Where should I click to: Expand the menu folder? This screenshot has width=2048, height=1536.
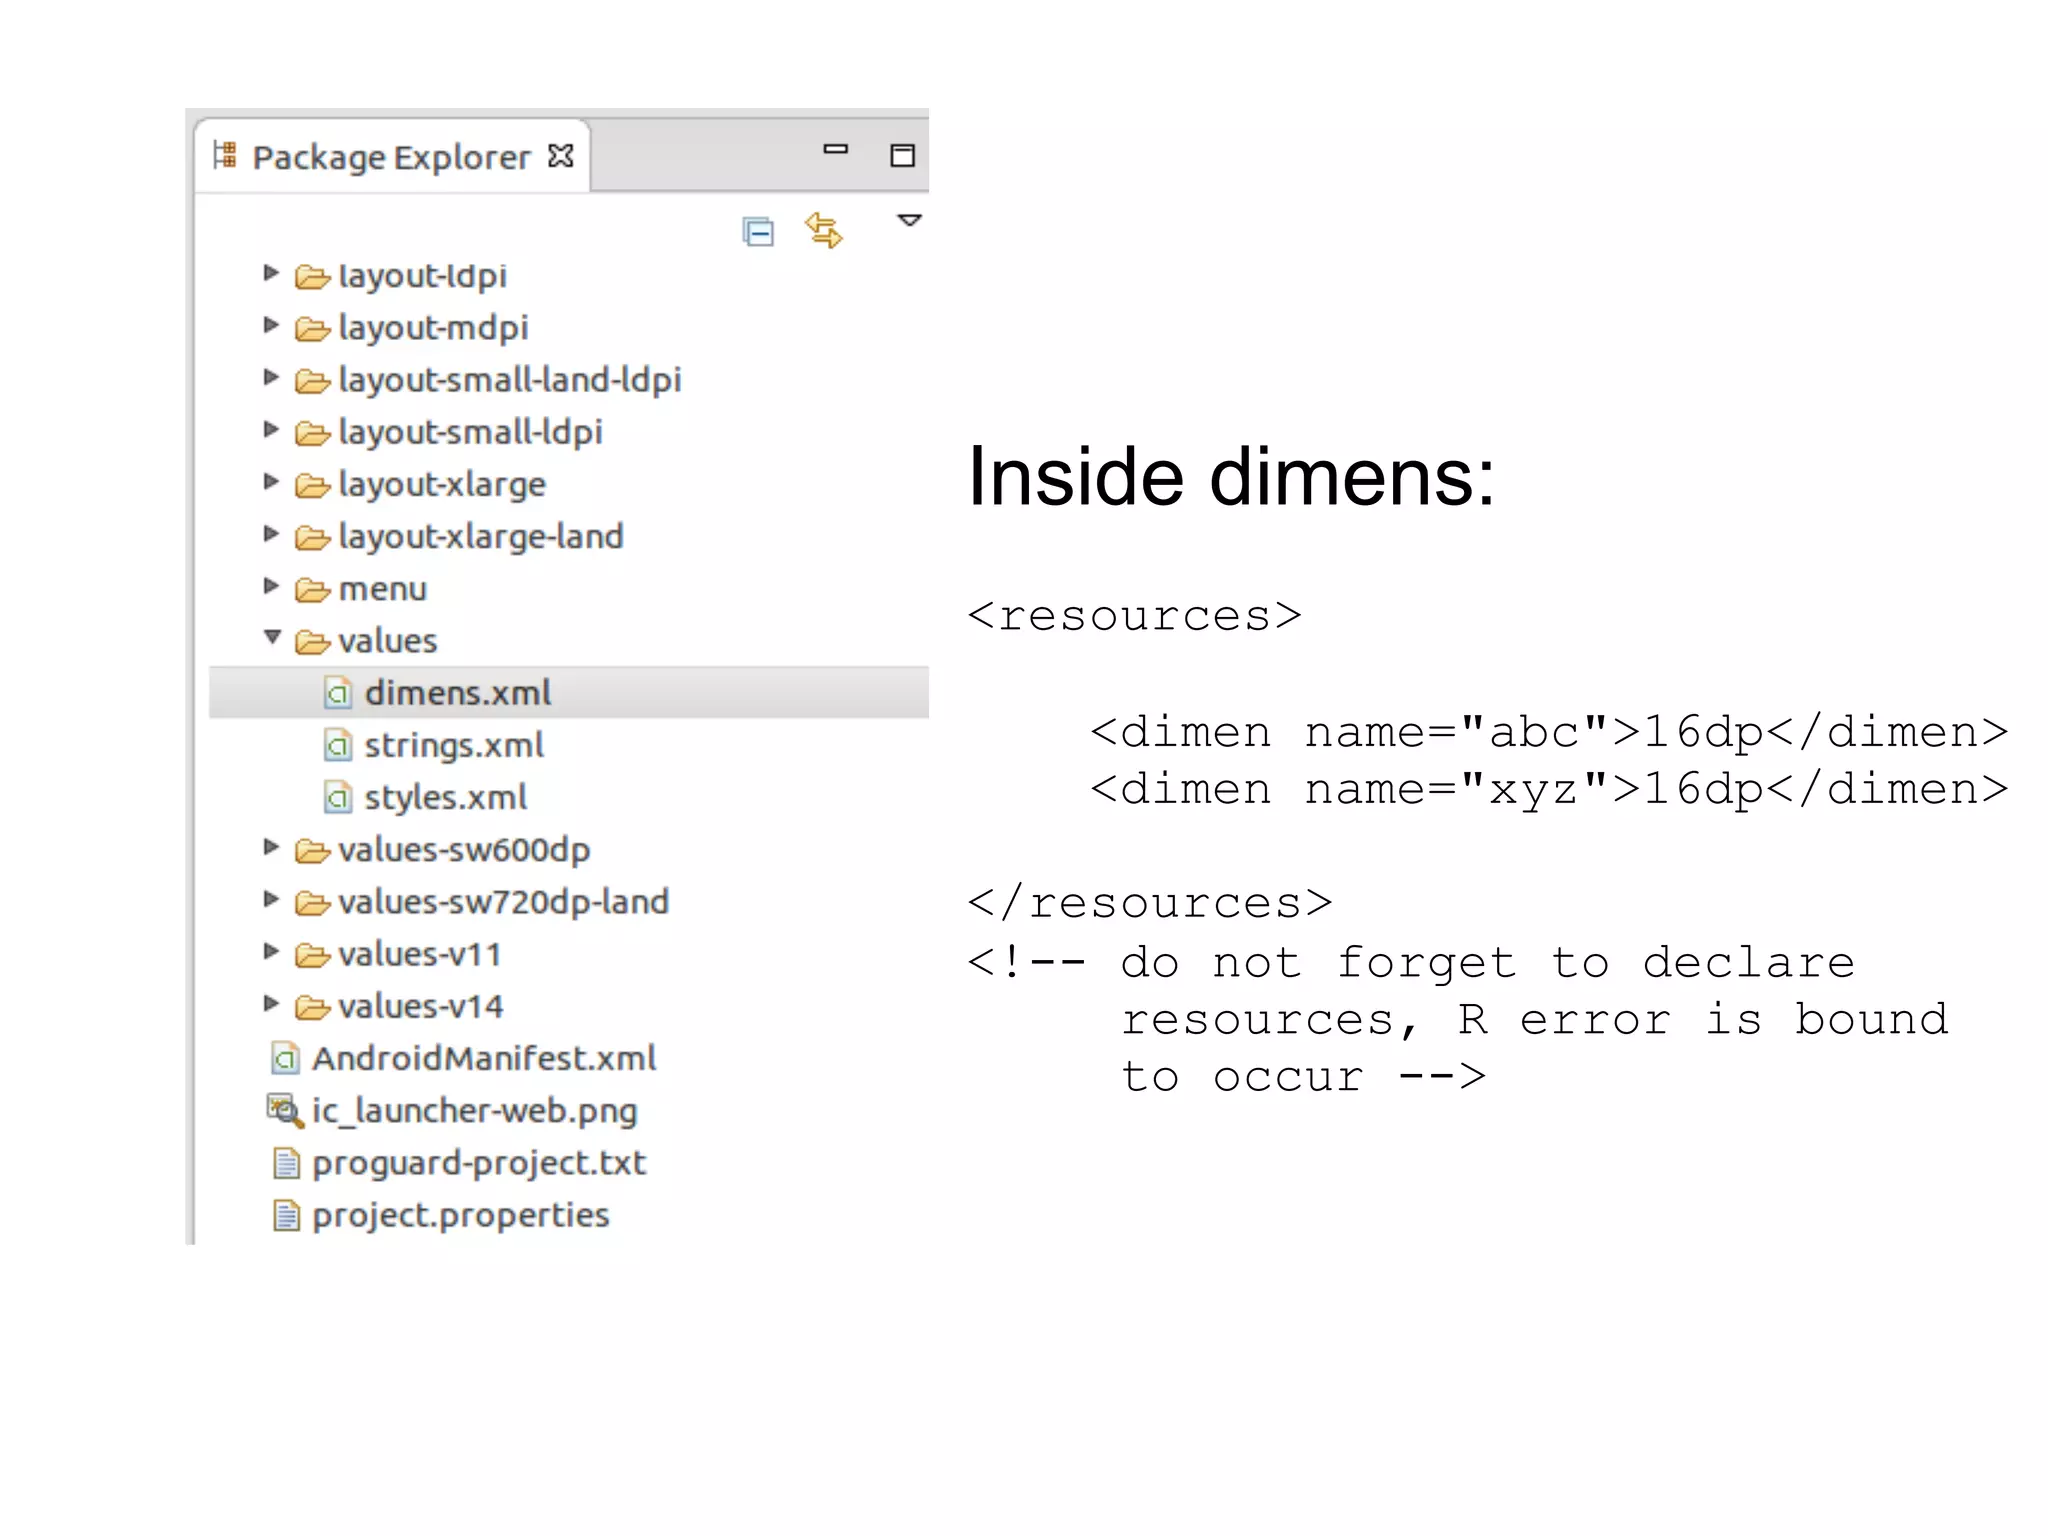[x=270, y=585]
